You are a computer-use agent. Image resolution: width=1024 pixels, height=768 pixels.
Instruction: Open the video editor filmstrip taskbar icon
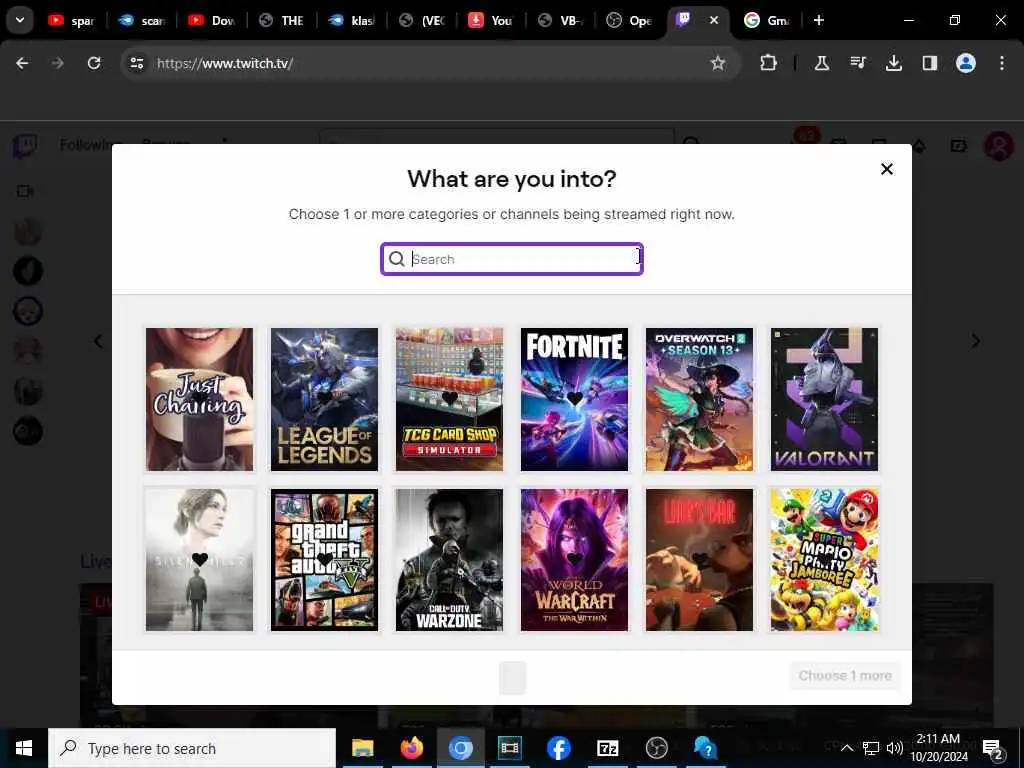pyautogui.click(x=509, y=748)
